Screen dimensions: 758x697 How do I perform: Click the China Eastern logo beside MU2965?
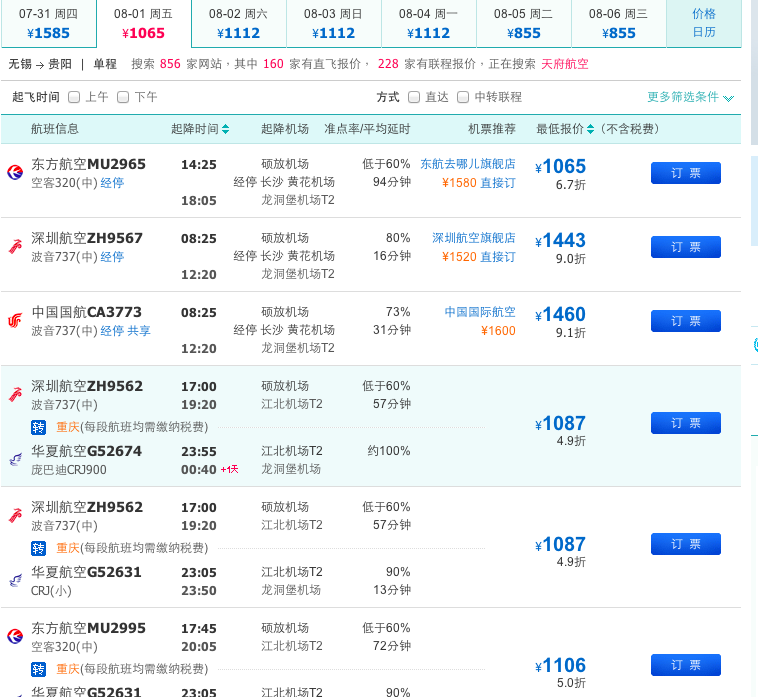point(15,172)
